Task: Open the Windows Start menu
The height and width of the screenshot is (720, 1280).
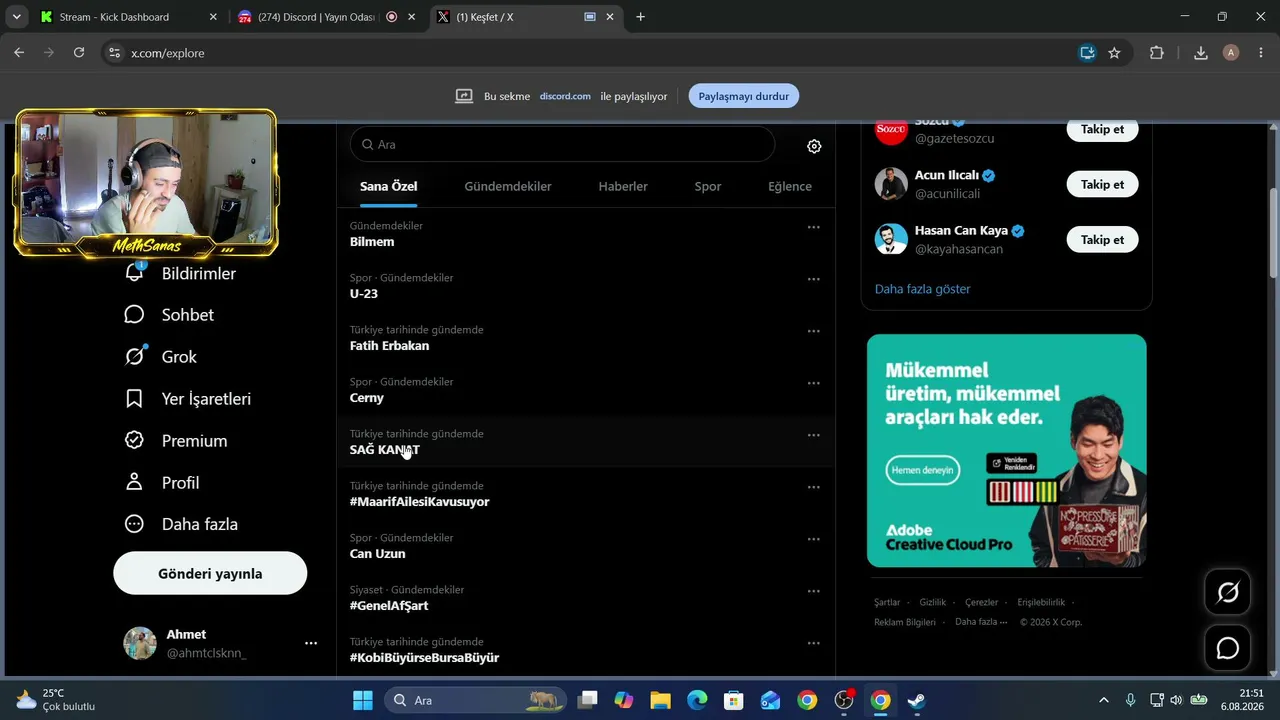Action: point(363,700)
